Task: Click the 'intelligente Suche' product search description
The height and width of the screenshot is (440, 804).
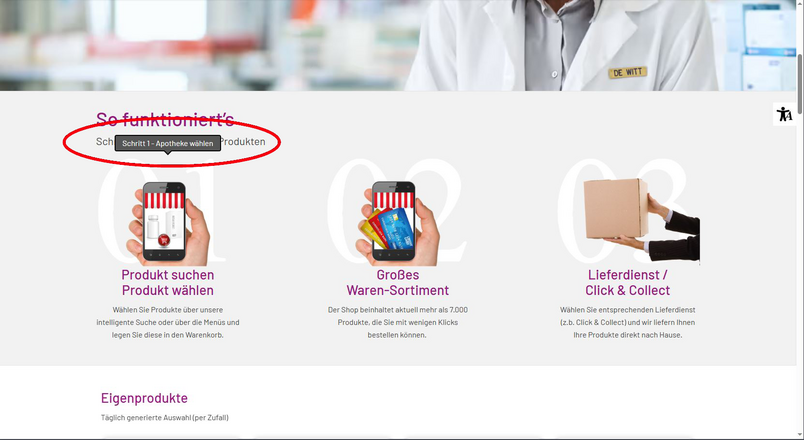Action: click(168, 323)
